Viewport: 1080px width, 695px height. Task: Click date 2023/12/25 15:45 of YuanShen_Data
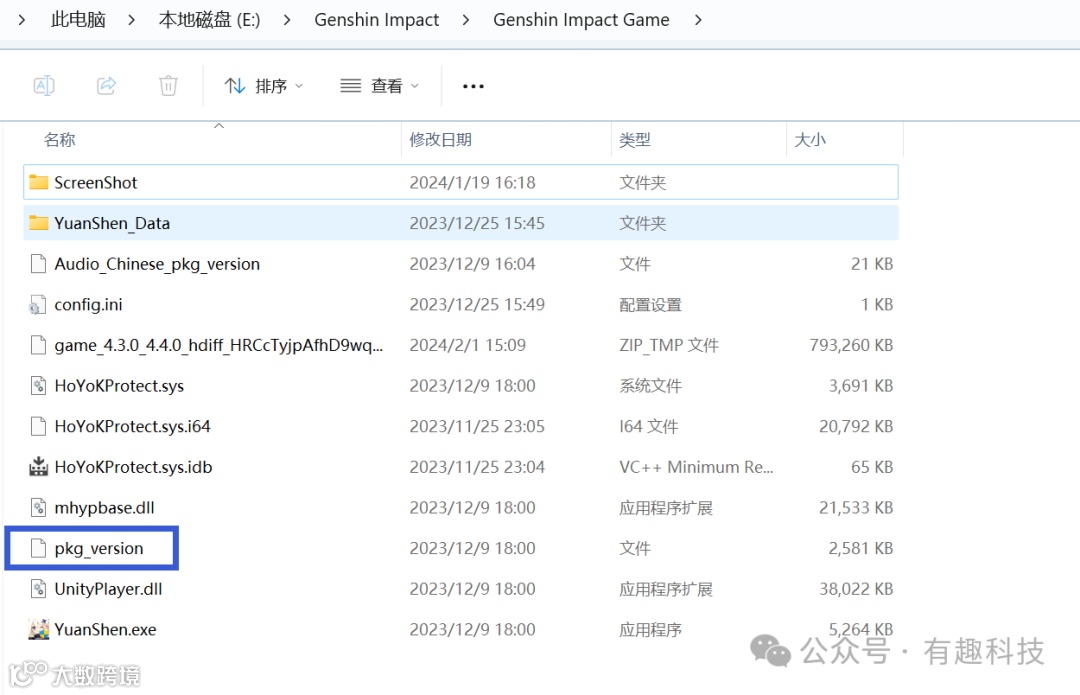tap(477, 223)
